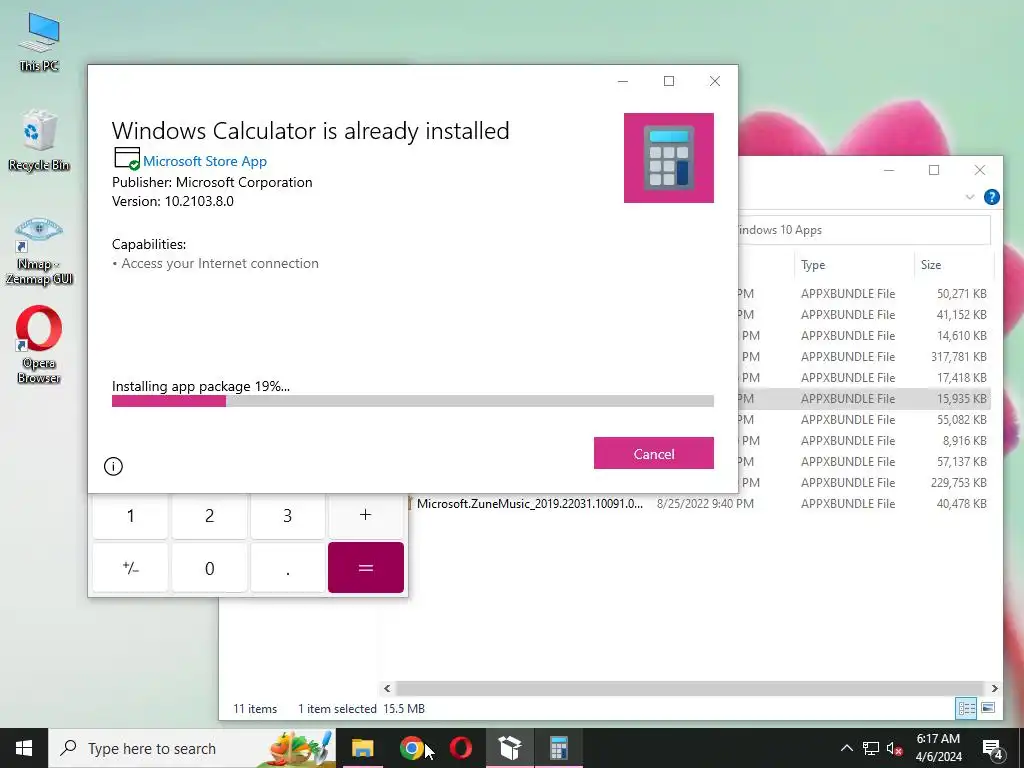
Task: Click the Microsoft Store App verified icon
Action: pos(127,159)
